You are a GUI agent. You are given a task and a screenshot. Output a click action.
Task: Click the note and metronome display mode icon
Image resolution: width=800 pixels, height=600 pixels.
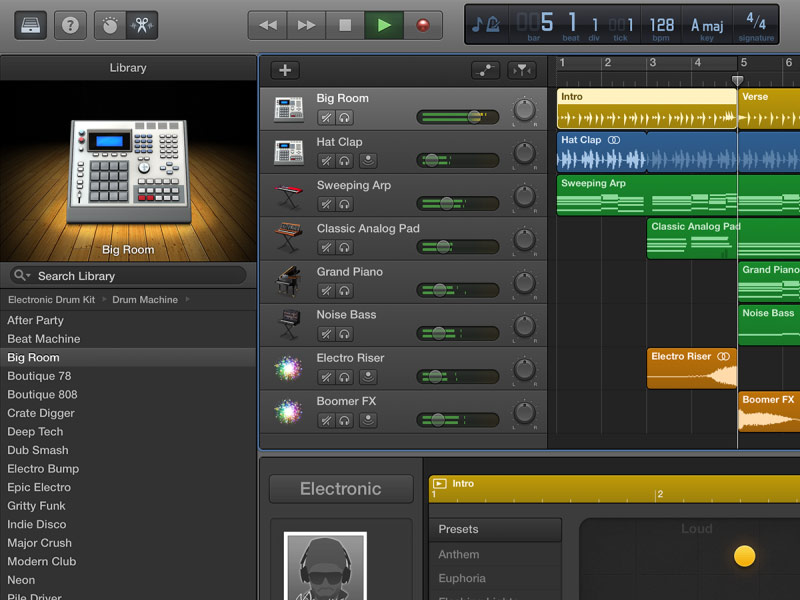click(x=486, y=24)
